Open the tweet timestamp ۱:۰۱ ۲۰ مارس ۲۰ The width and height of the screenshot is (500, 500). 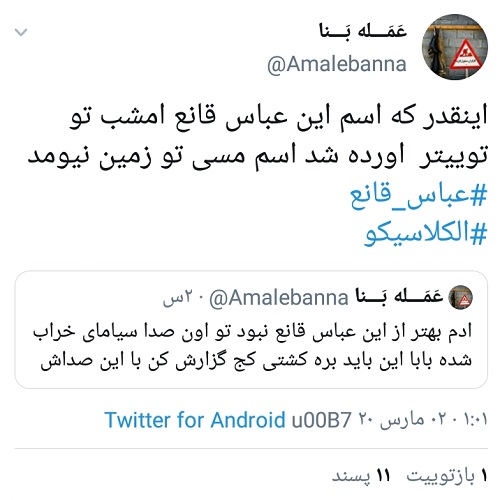423,420
